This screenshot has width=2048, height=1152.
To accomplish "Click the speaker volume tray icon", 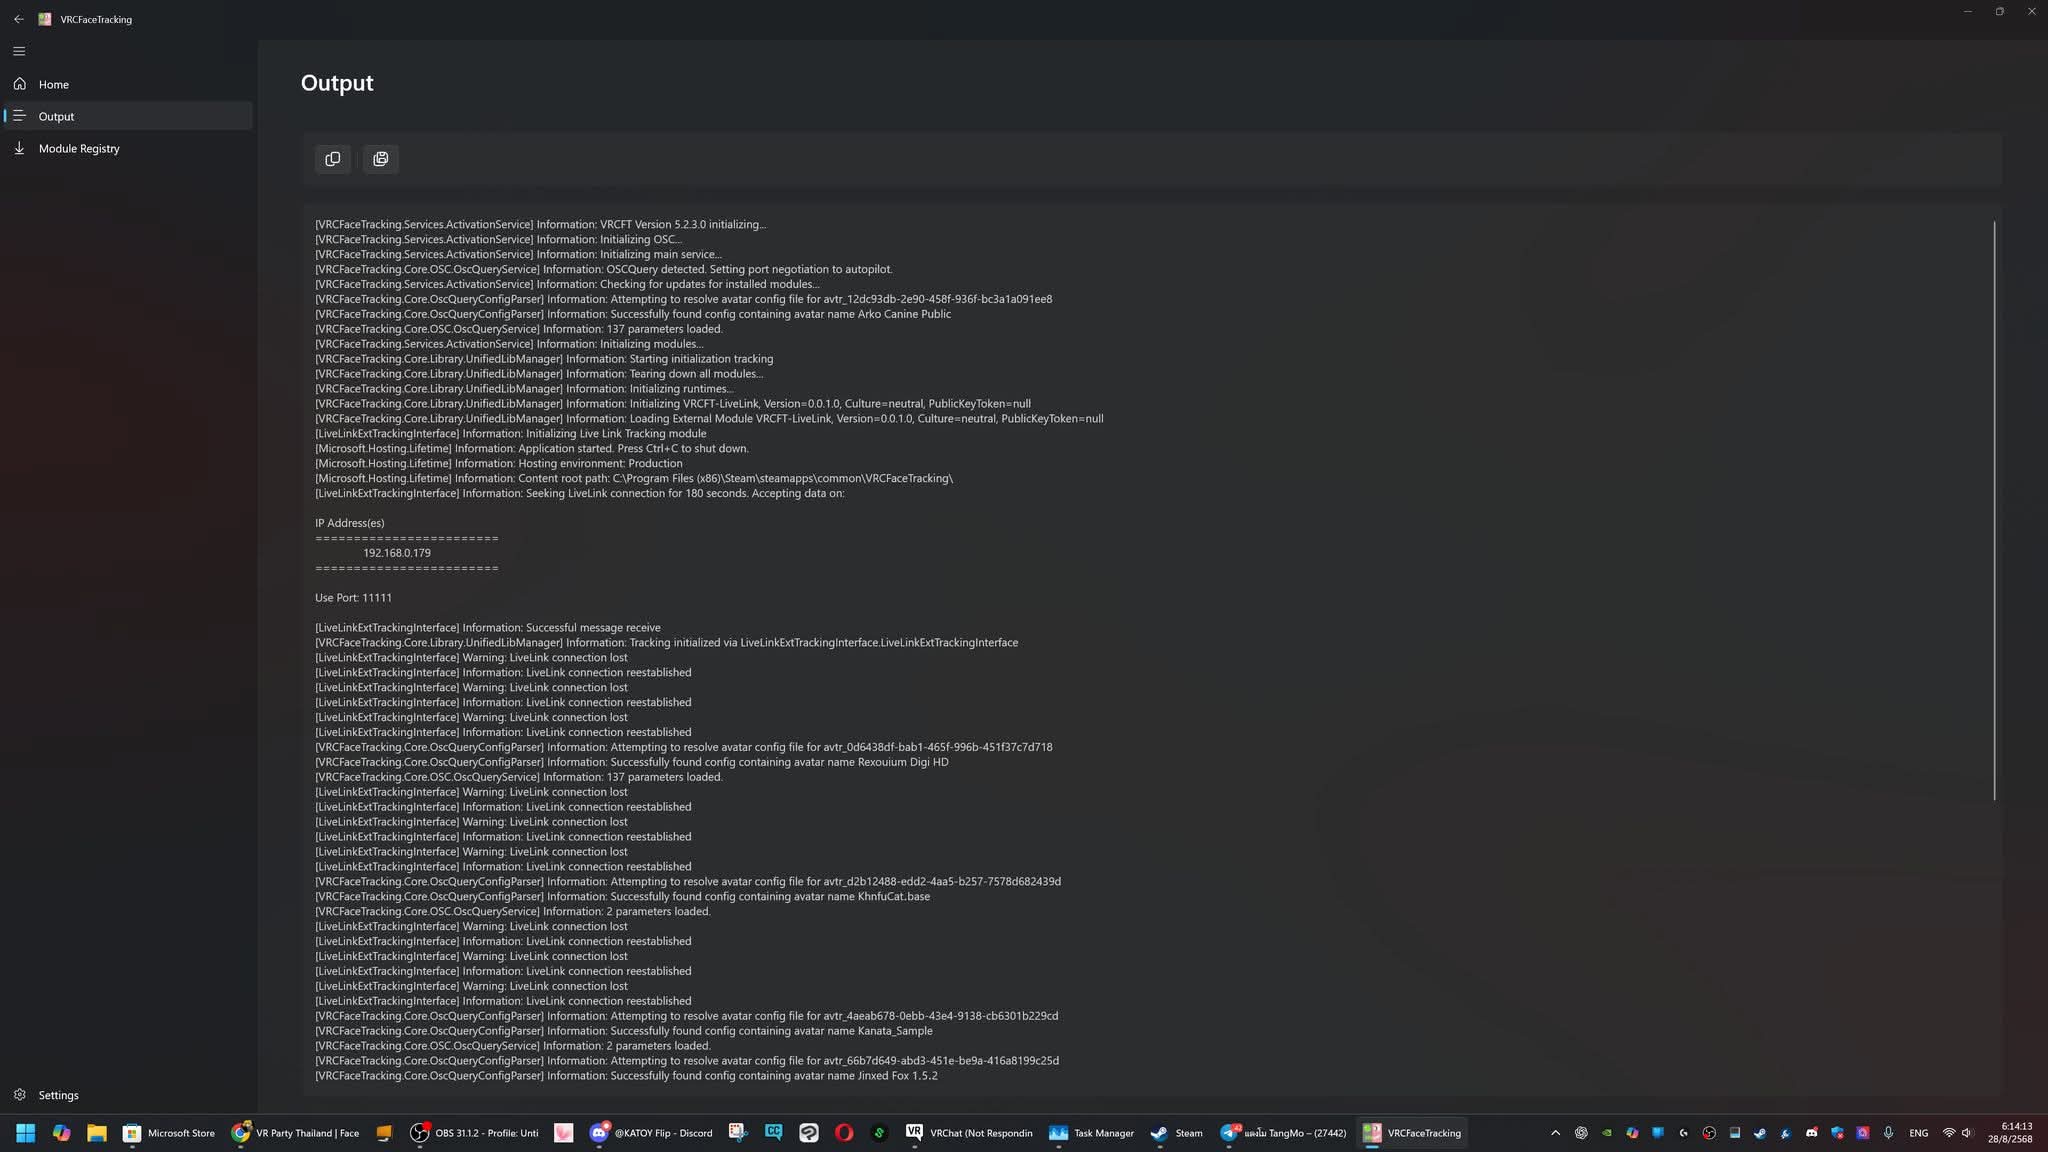I will point(1968,1133).
